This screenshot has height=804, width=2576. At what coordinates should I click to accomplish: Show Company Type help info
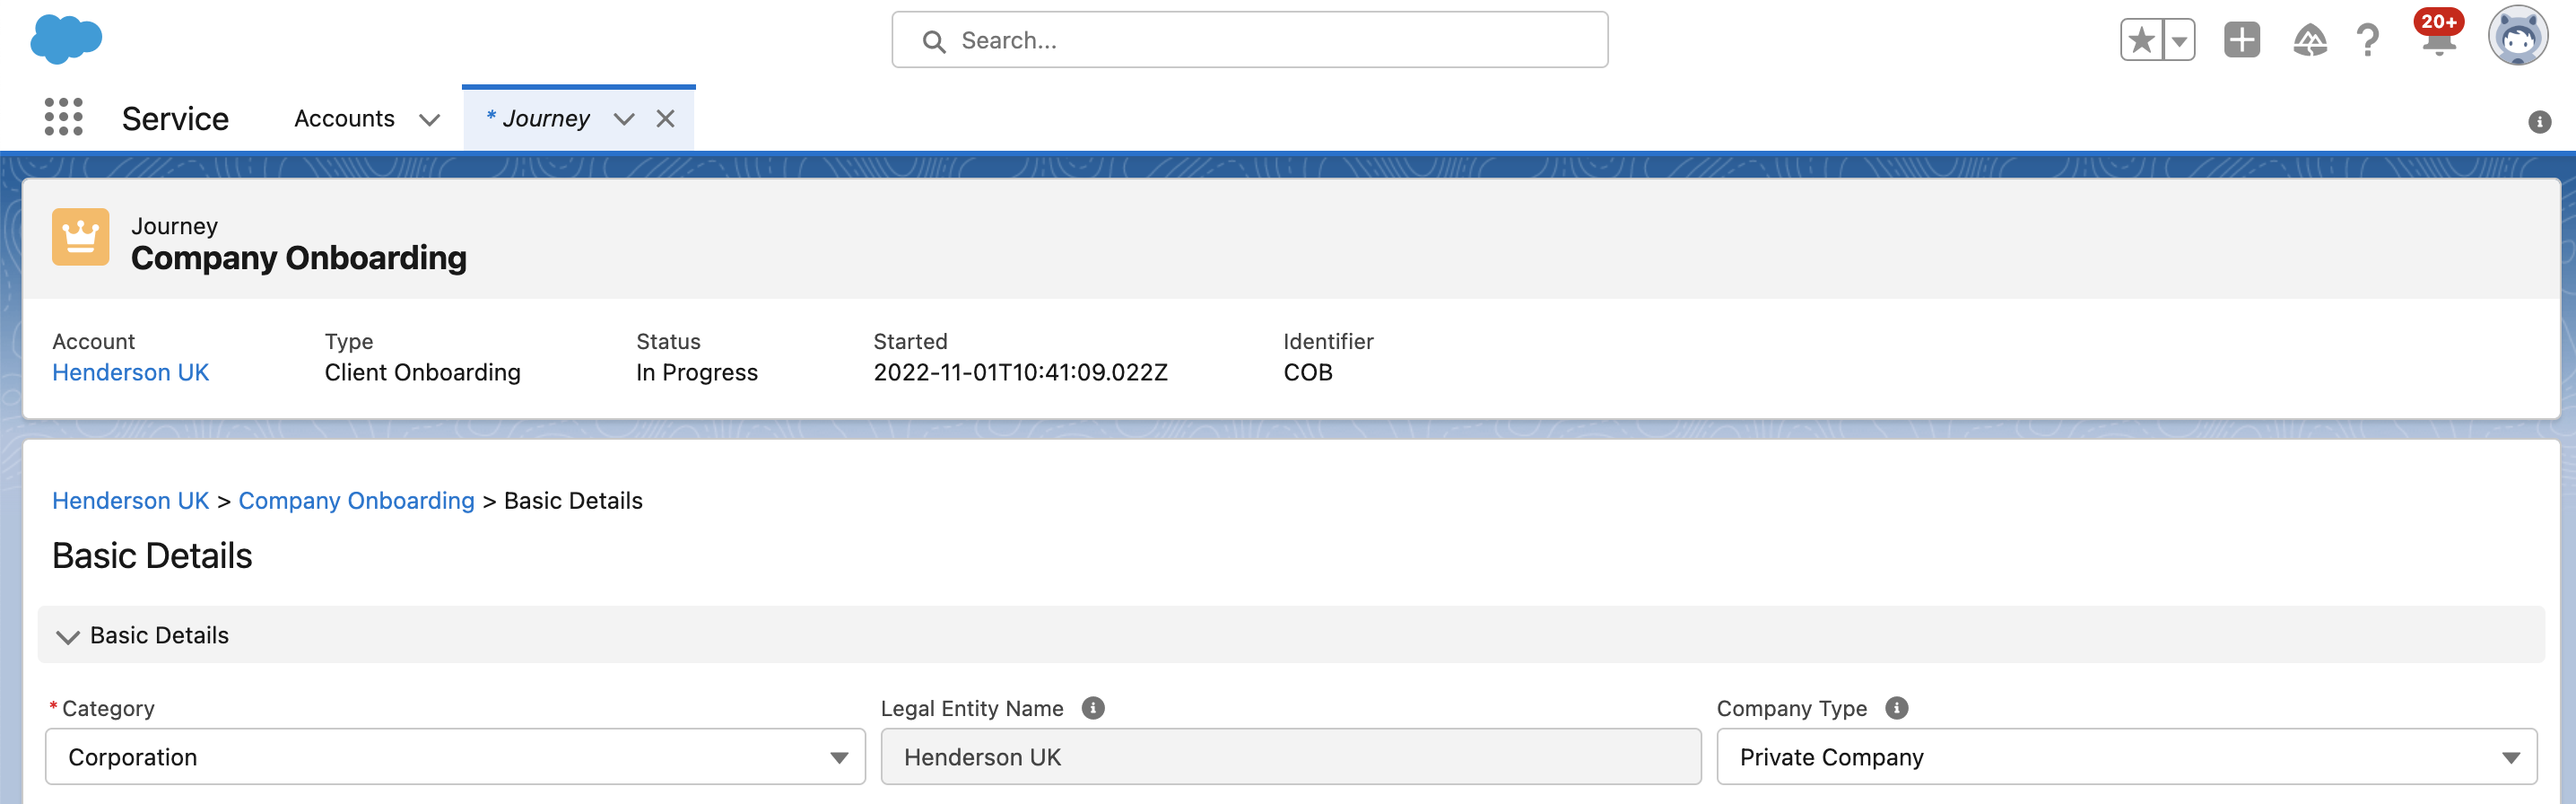pyautogui.click(x=1896, y=708)
